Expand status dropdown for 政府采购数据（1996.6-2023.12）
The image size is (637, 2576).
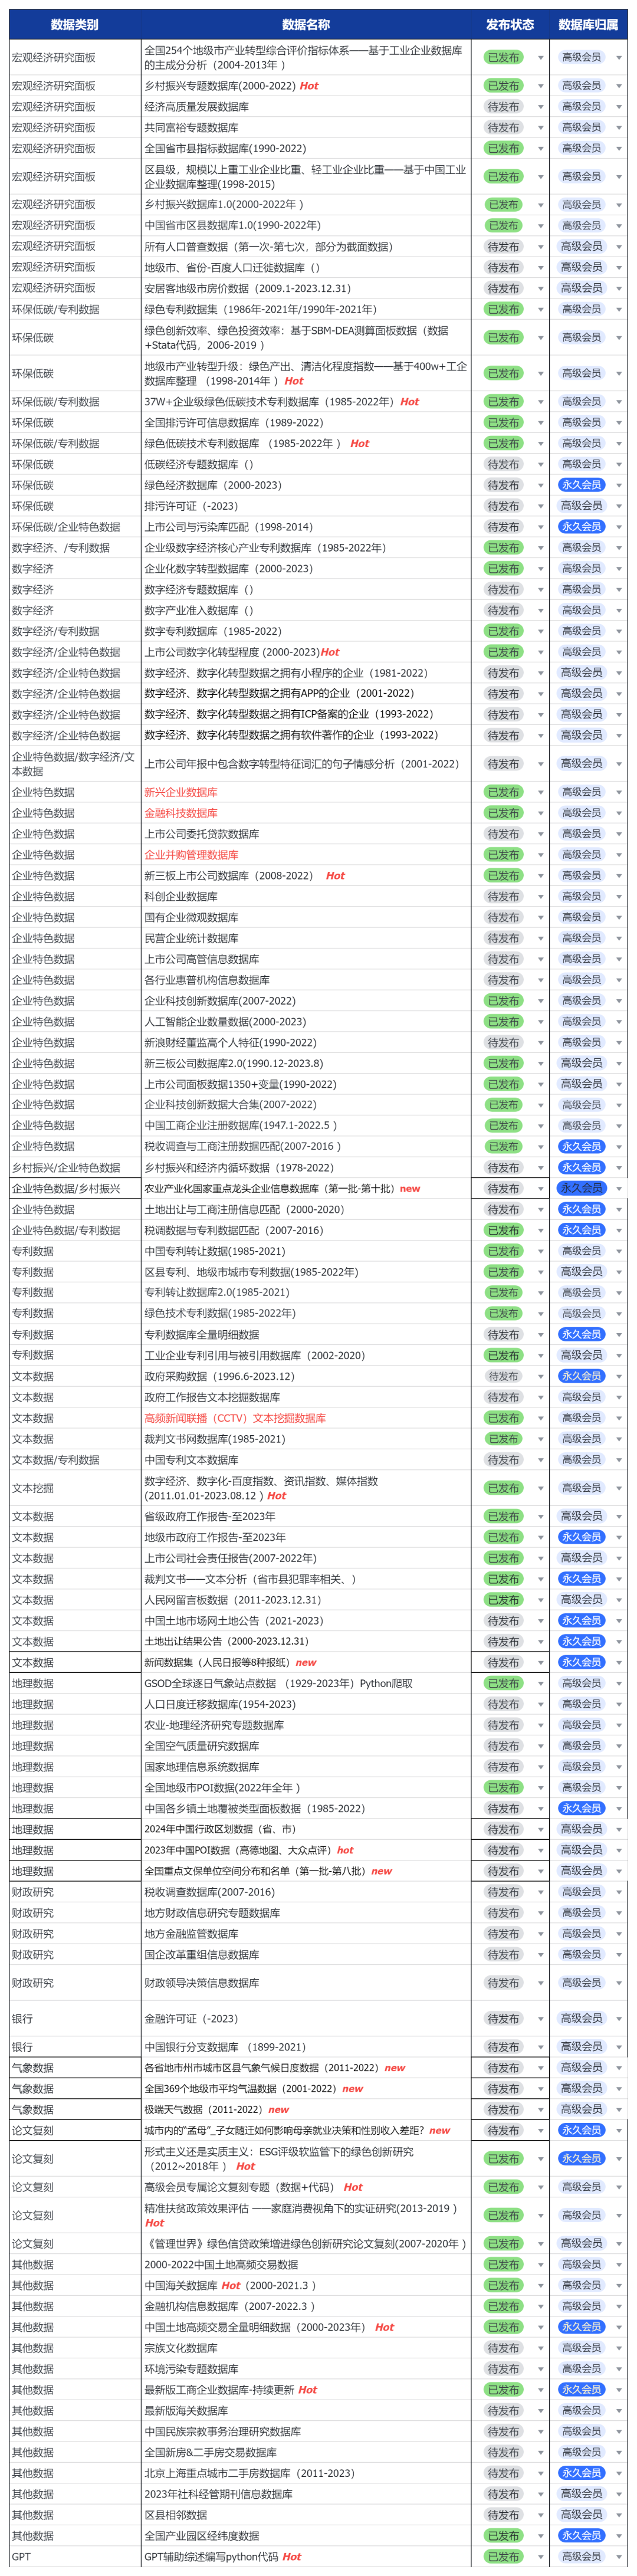pos(541,1377)
